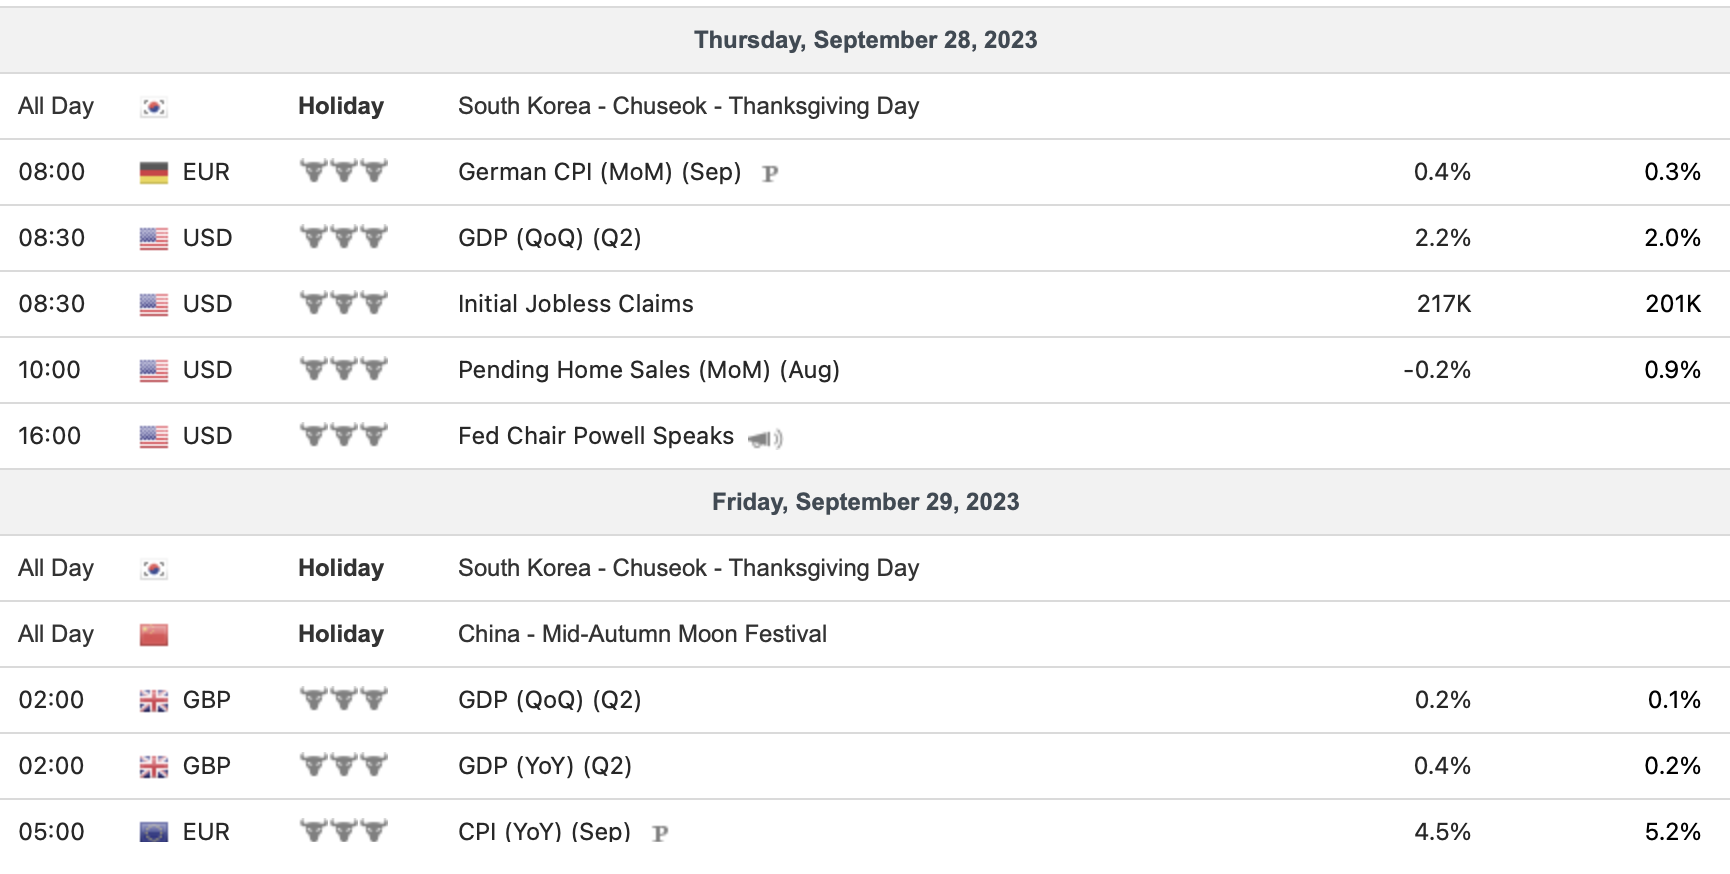Click the South Korea flag on Thursday's holiday row

coord(153,107)
